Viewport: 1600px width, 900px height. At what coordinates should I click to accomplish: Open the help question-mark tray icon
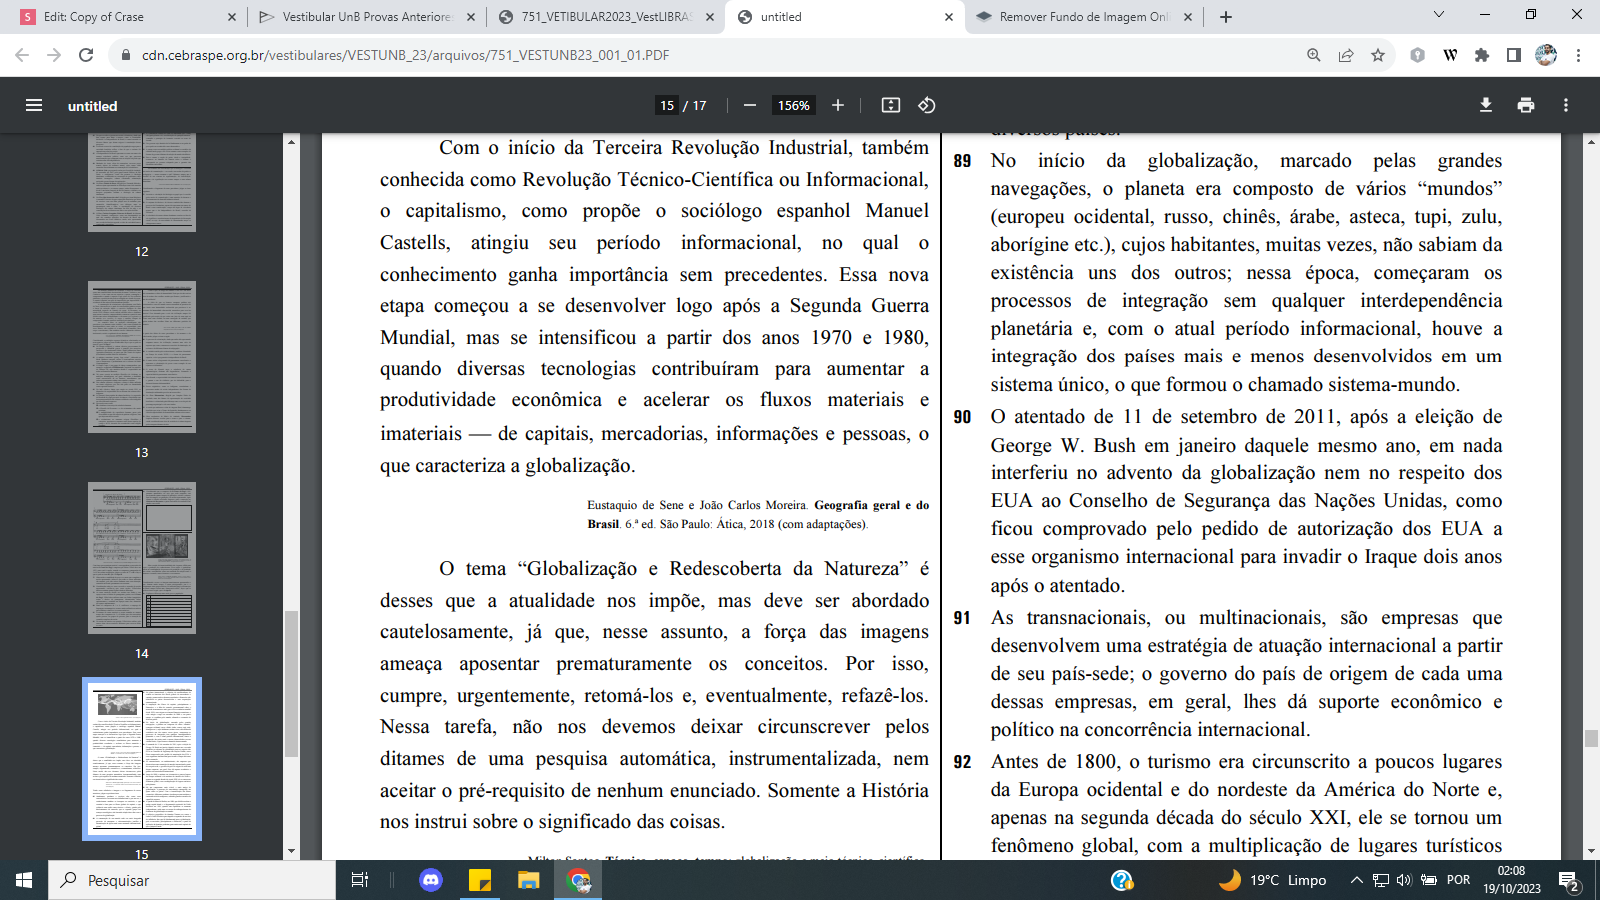pos(1122,880)
